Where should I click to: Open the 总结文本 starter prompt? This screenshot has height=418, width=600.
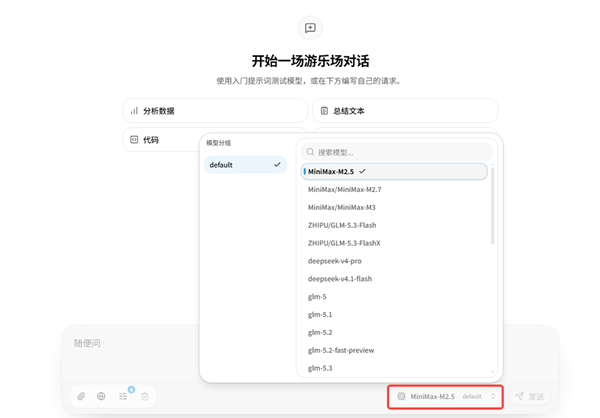pyautogui.click(x=405, y=111)
